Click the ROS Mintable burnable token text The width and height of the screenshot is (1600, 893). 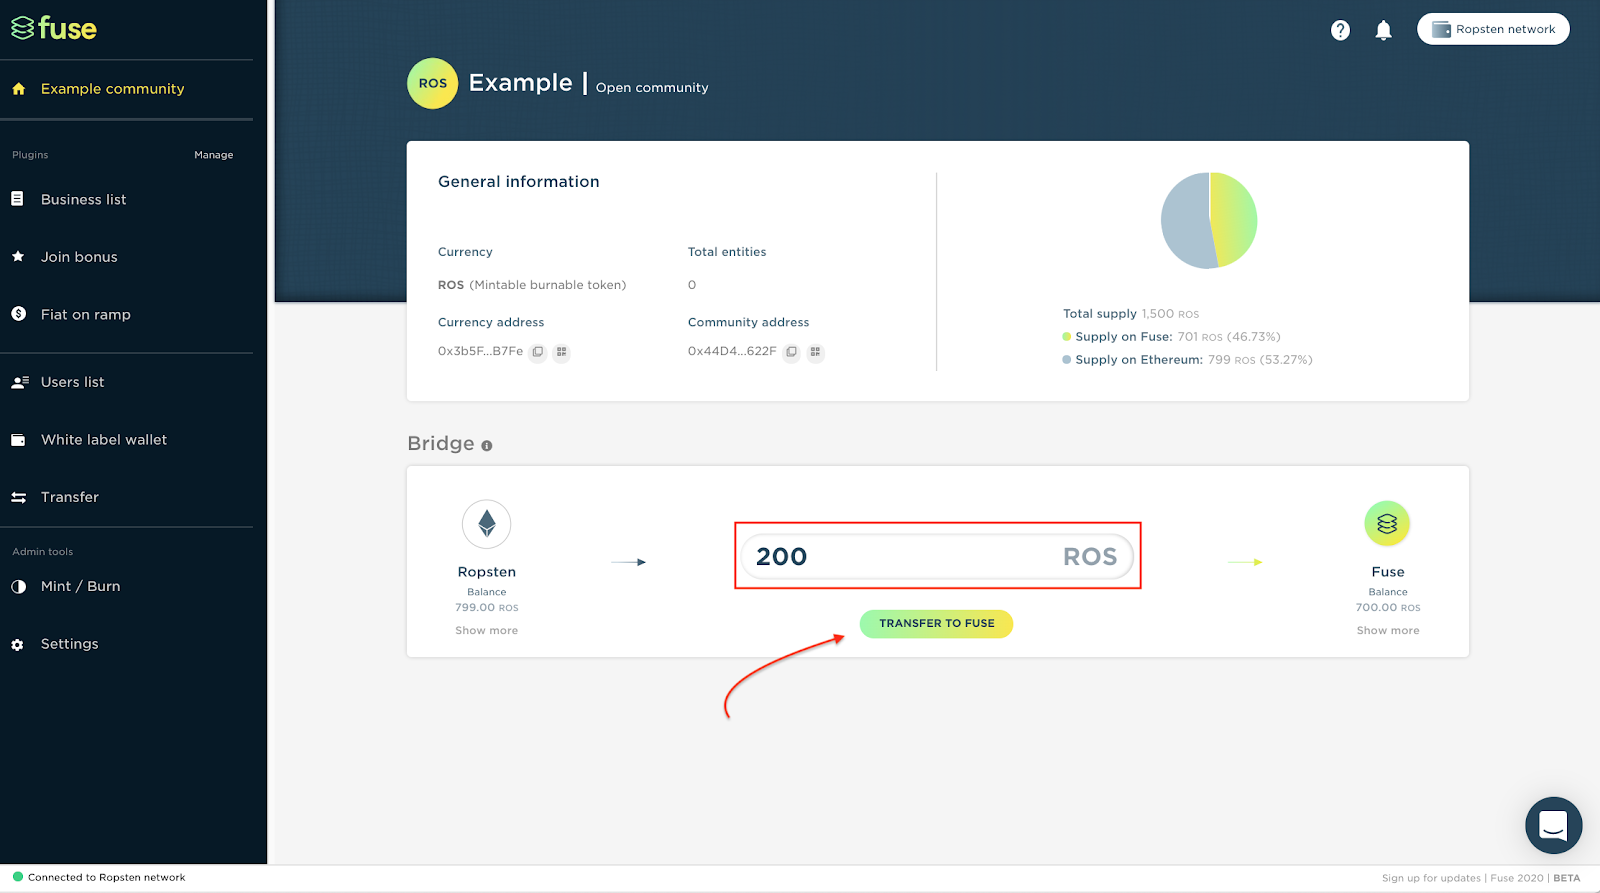click(532, 285)
